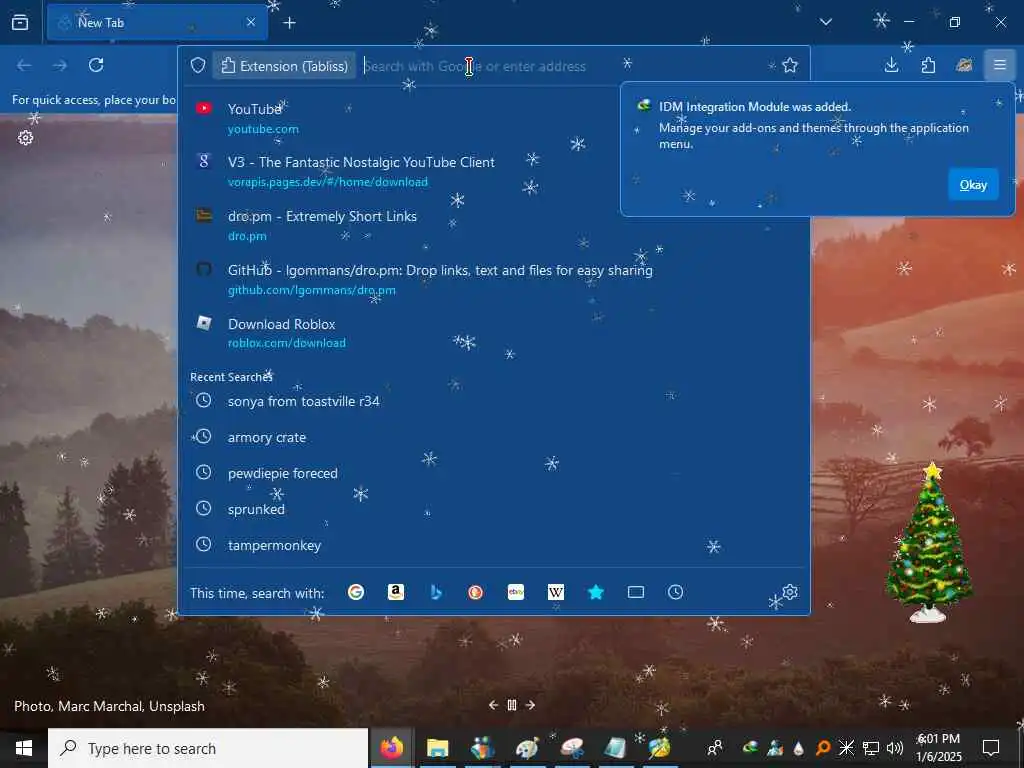This screenshot has height=768, width=1024.
Task: Skip to the next Tabliss background
Action: tap(530, 705)
